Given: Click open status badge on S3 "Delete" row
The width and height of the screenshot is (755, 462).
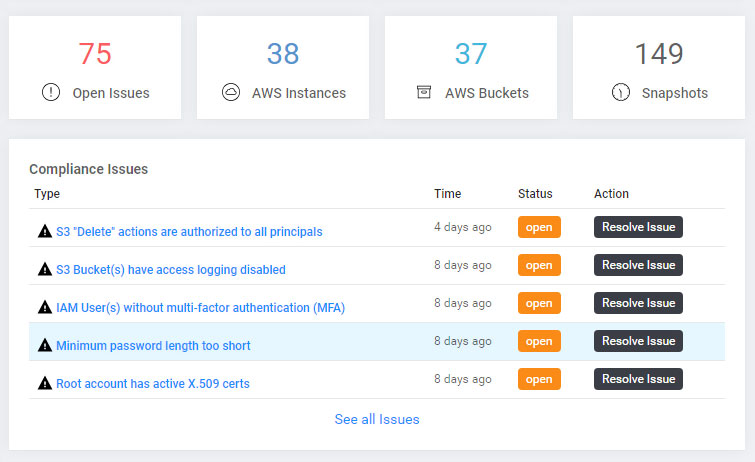Looking at the screenshot, I should (539, 227).
